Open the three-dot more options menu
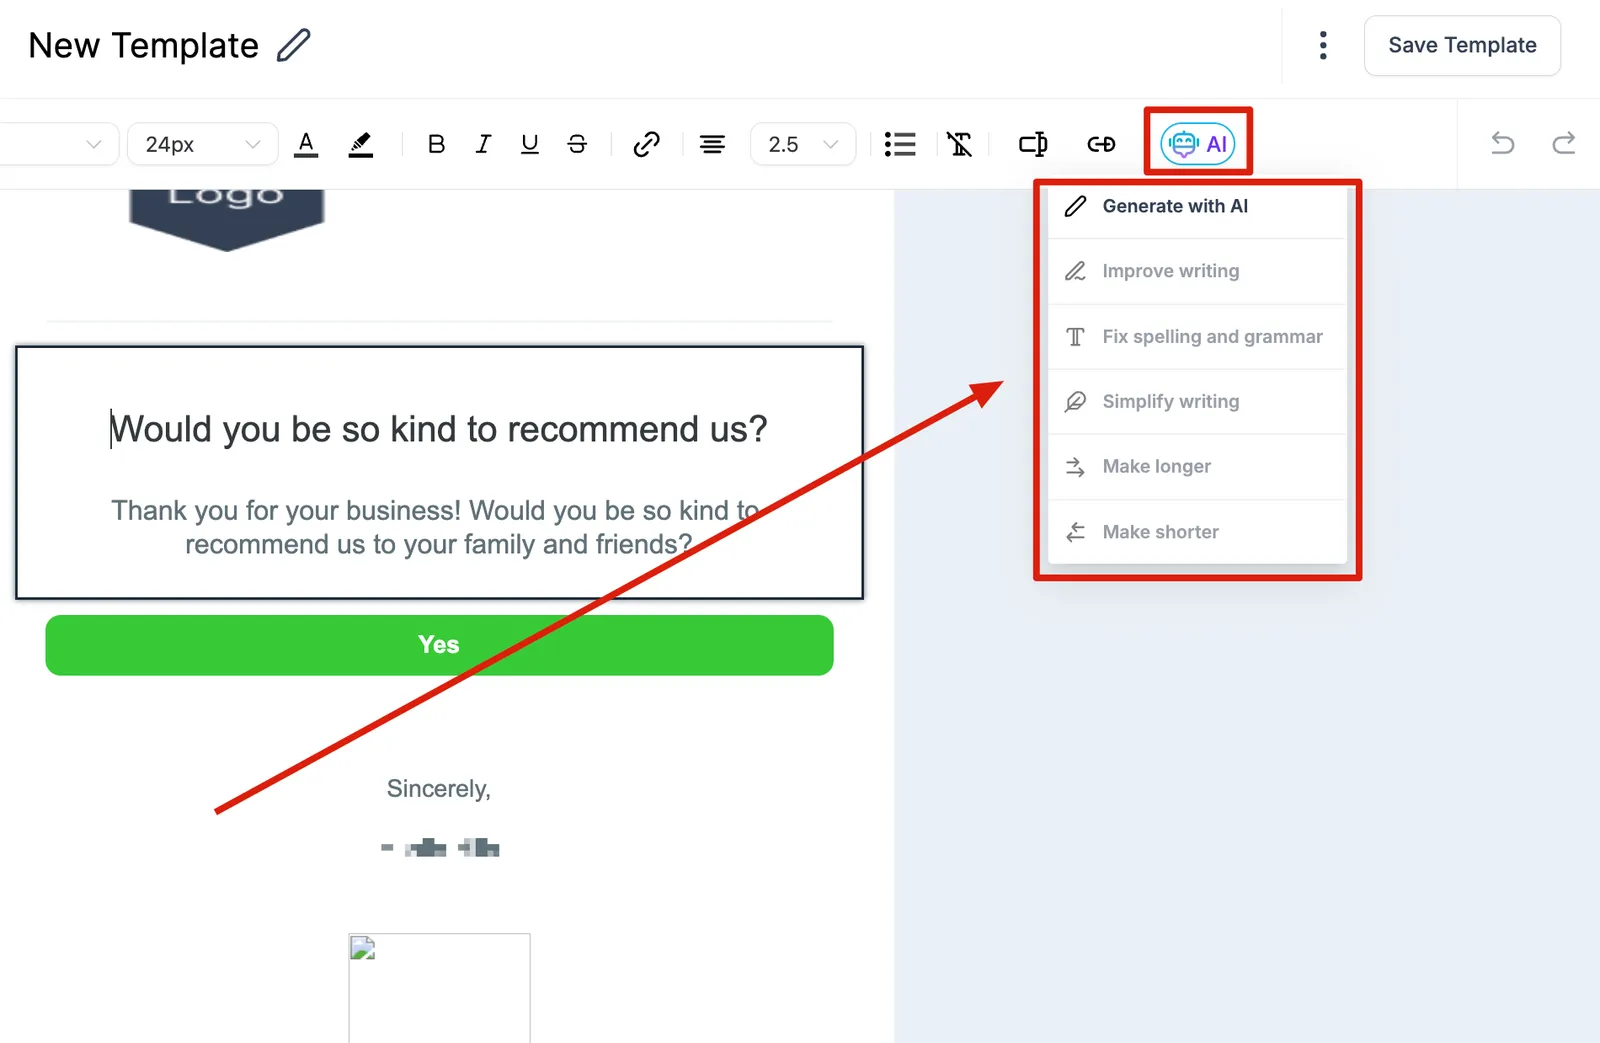 (x=1323, y=45)
